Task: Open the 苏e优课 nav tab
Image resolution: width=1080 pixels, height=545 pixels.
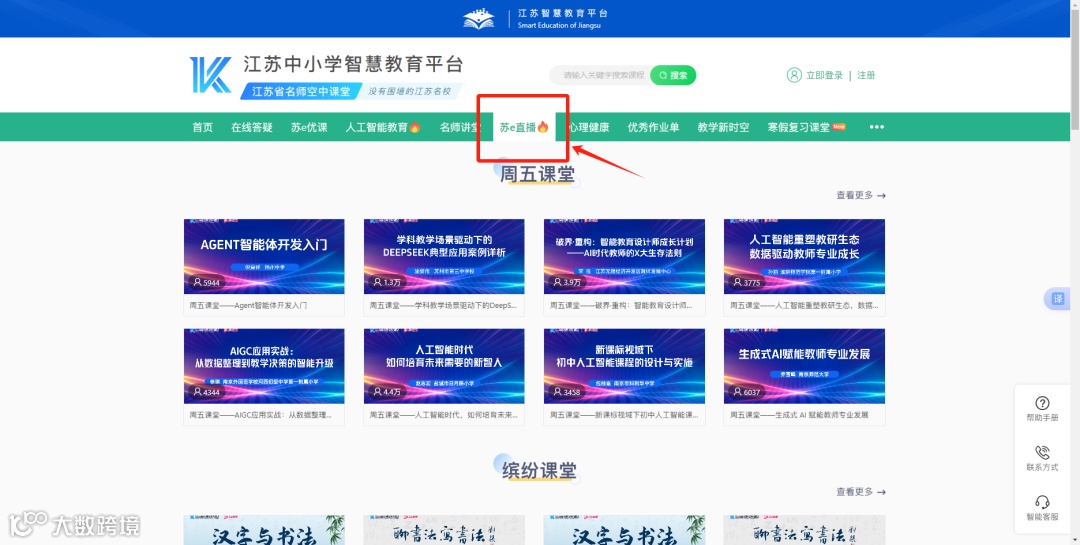Action: [309, 127]
